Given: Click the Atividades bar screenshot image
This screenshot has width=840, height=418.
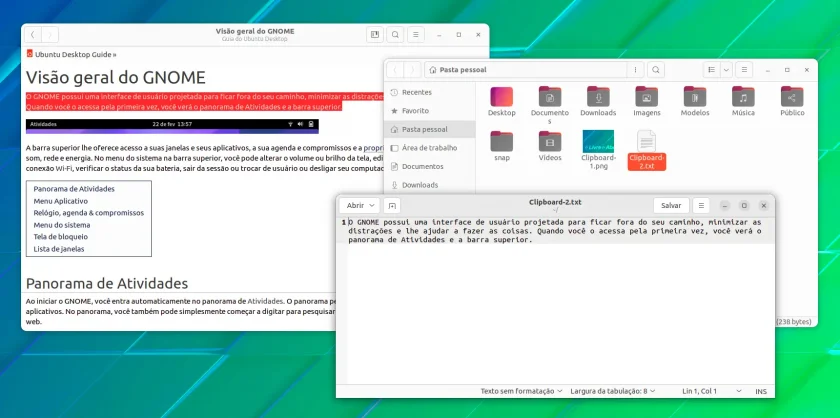Looking at the screenshot, I should (x=172, y=125).
